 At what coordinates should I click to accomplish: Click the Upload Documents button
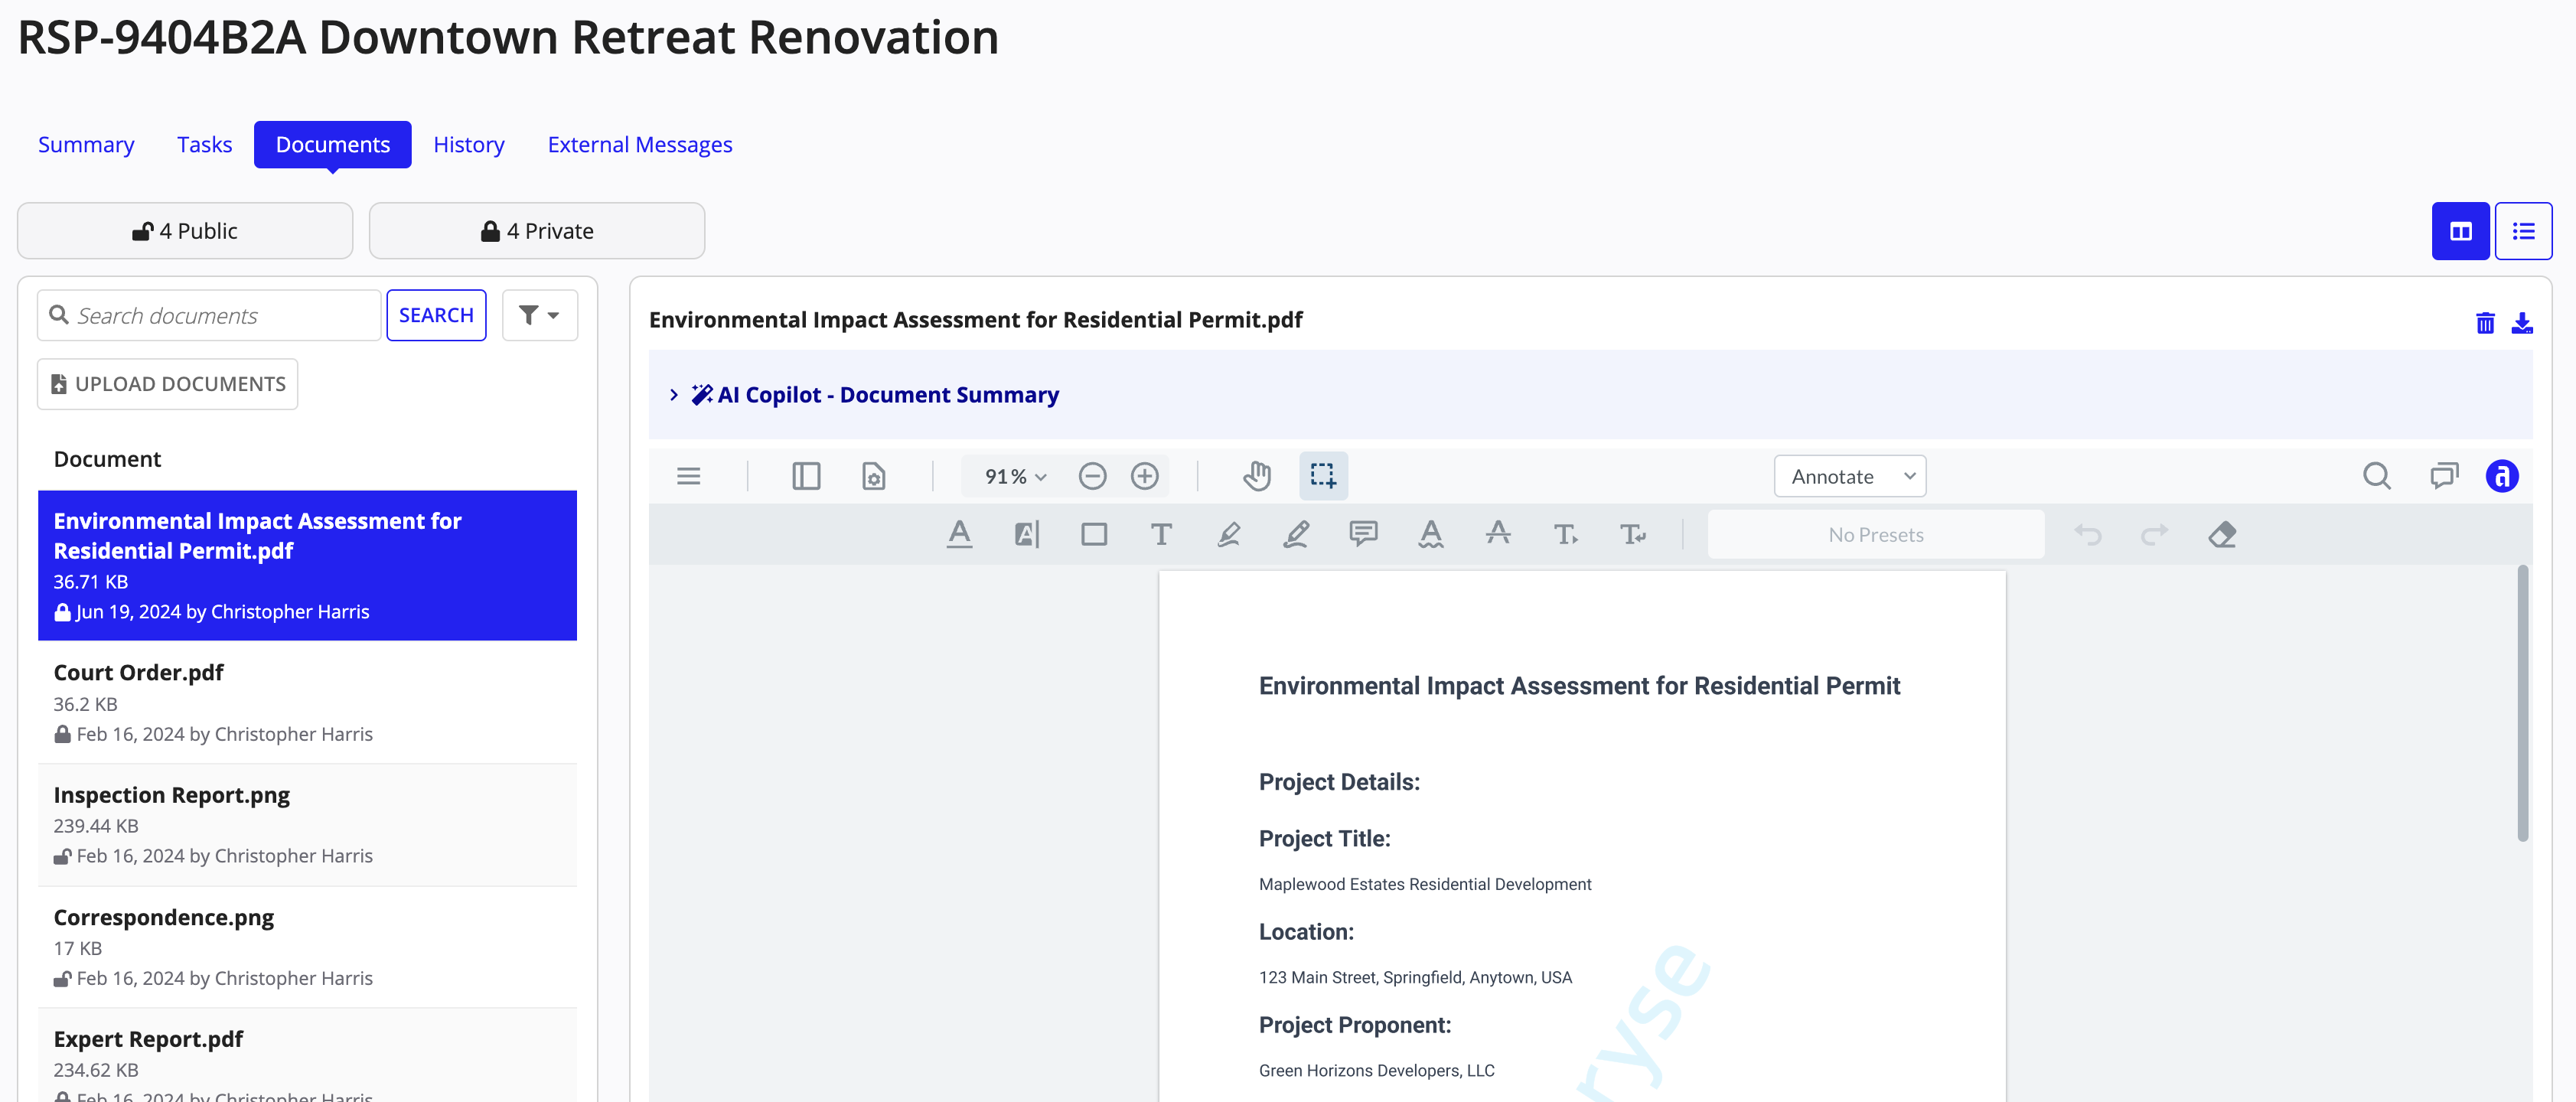click(166, 383)
